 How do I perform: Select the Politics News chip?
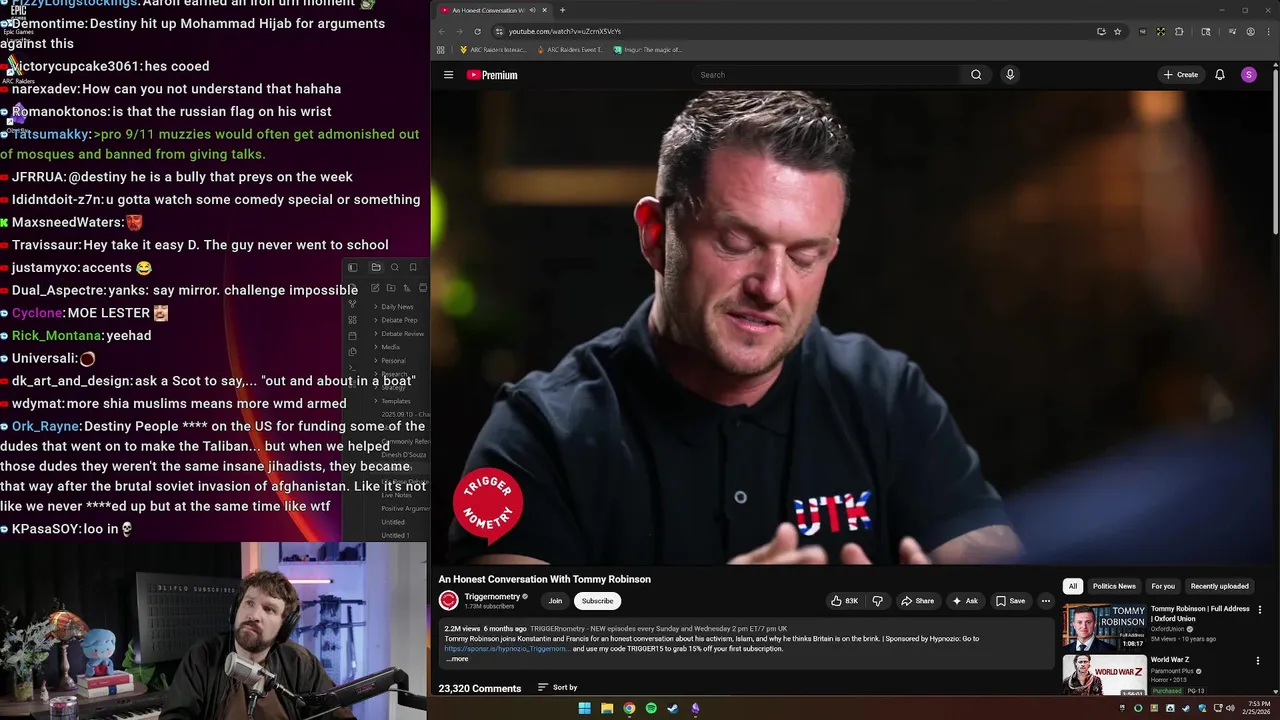pos(1114,586)
